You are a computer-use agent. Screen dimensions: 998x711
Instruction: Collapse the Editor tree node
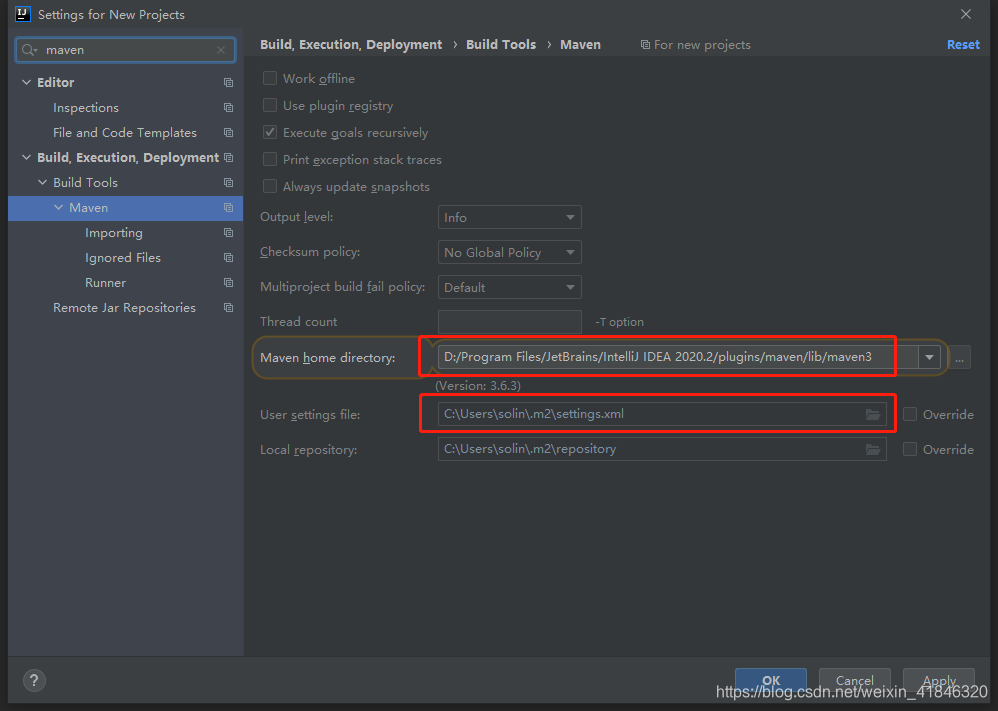coord(27,82)
